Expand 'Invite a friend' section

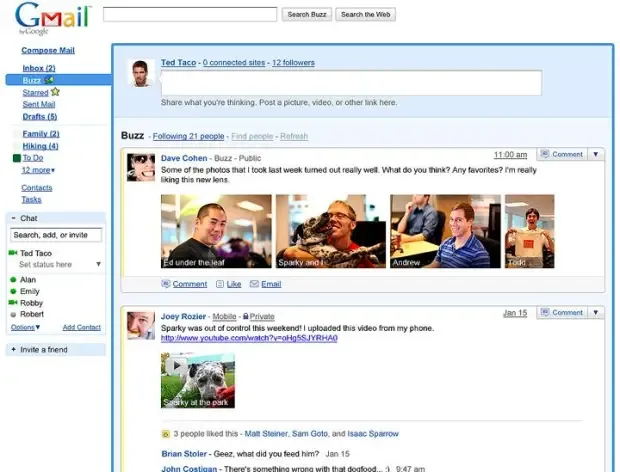[x=13, y=349]
